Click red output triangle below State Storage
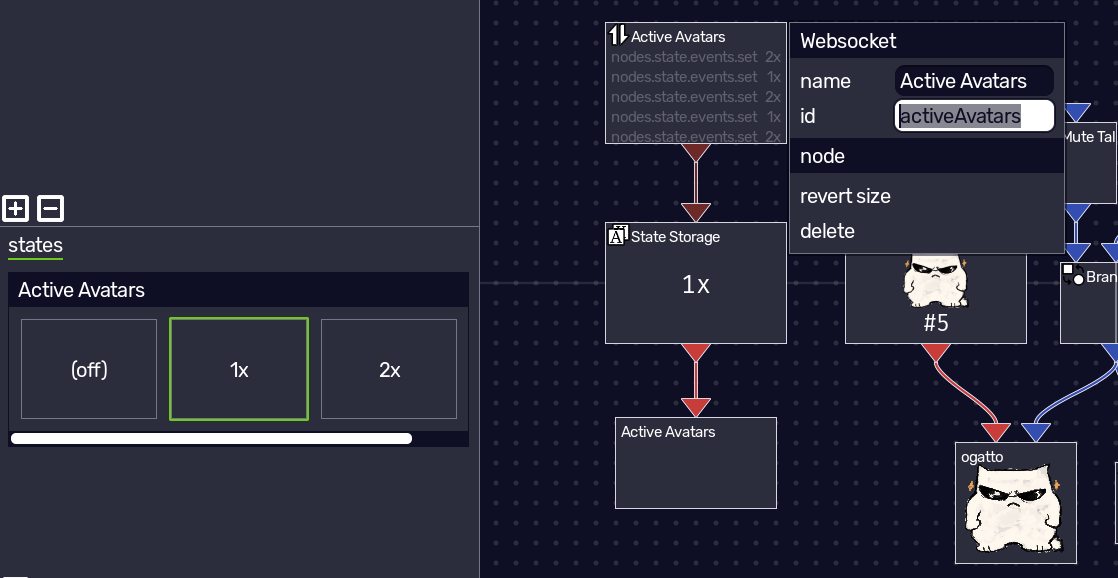Screen dimensions: 1118x578 (x=696, y=353)
